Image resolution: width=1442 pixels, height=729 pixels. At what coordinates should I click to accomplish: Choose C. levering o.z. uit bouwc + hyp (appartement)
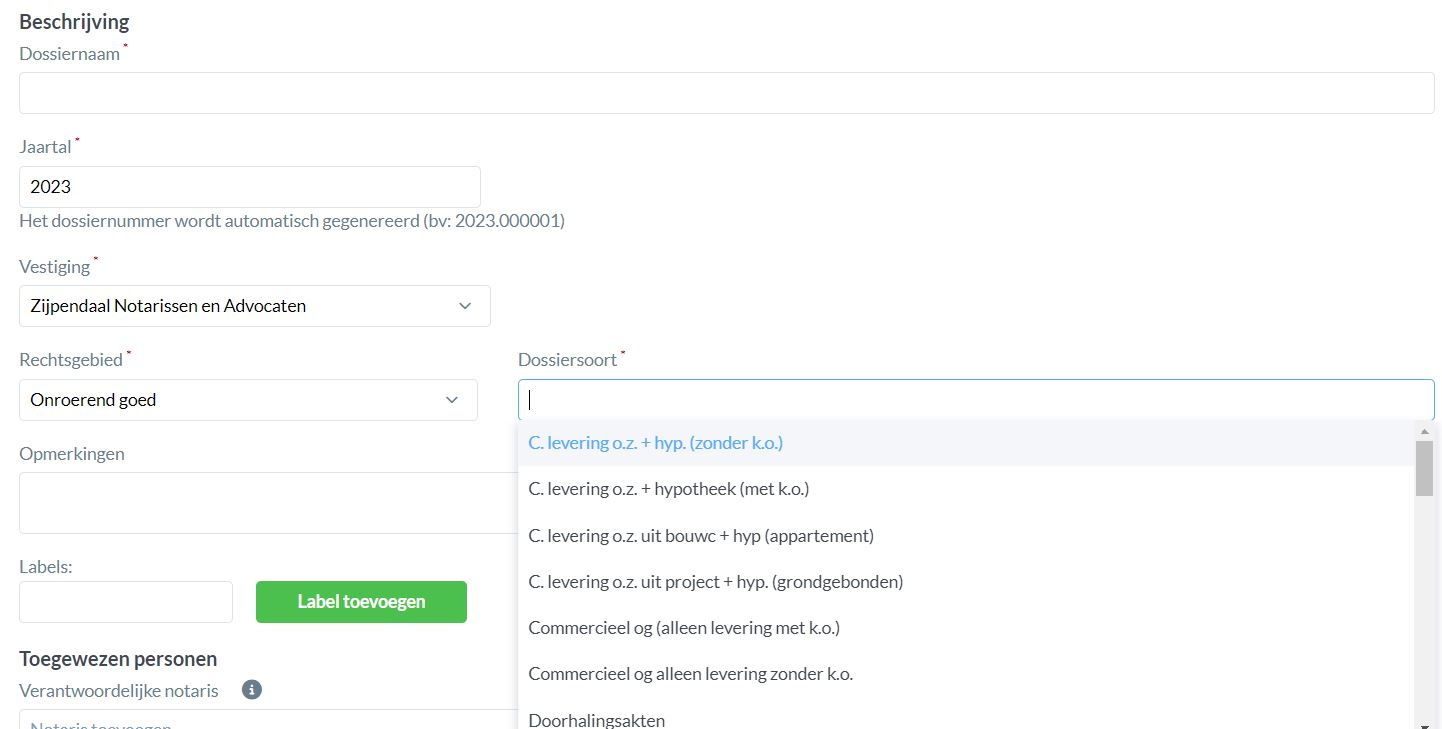pyautogui.click(x=700, y=536)
